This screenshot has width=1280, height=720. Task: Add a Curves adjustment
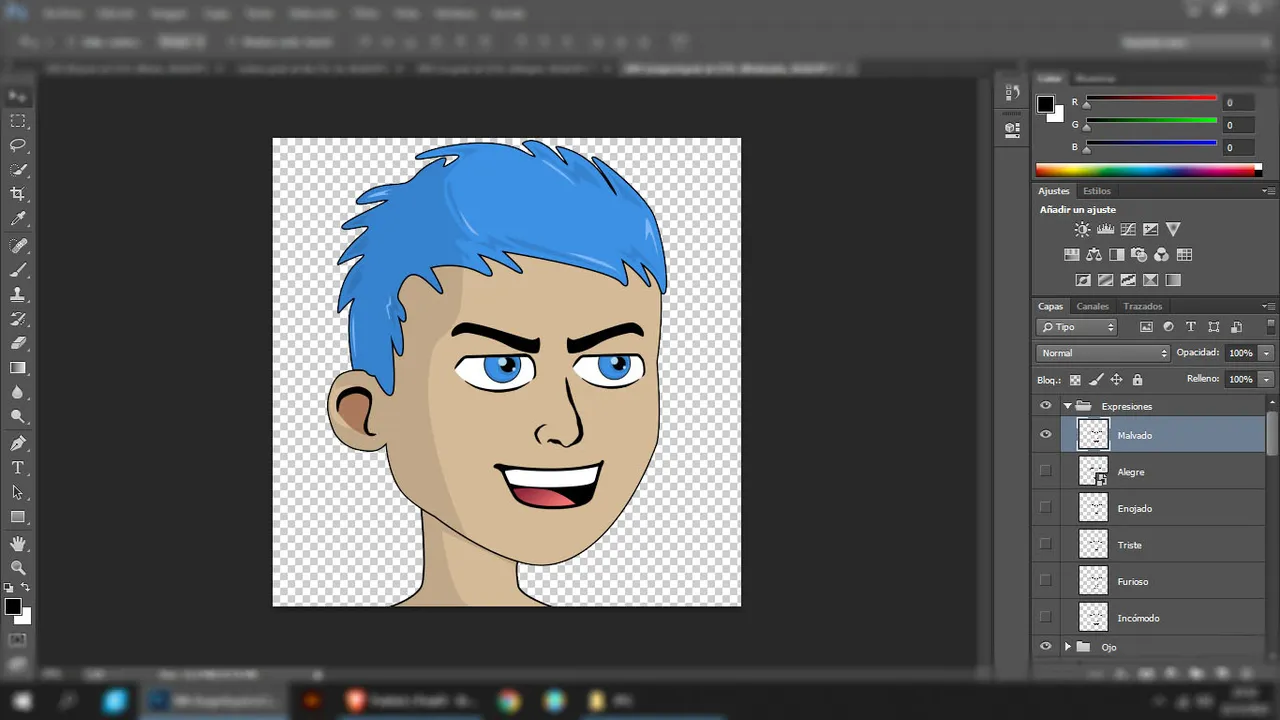point(1128,229)
